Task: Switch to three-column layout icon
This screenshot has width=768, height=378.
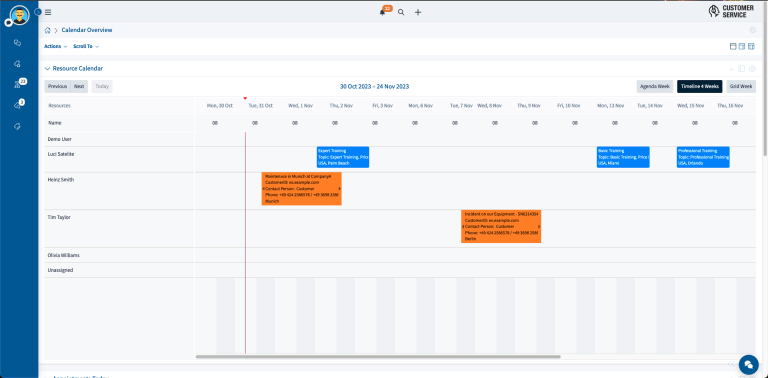Action: [x=751, y=47]
